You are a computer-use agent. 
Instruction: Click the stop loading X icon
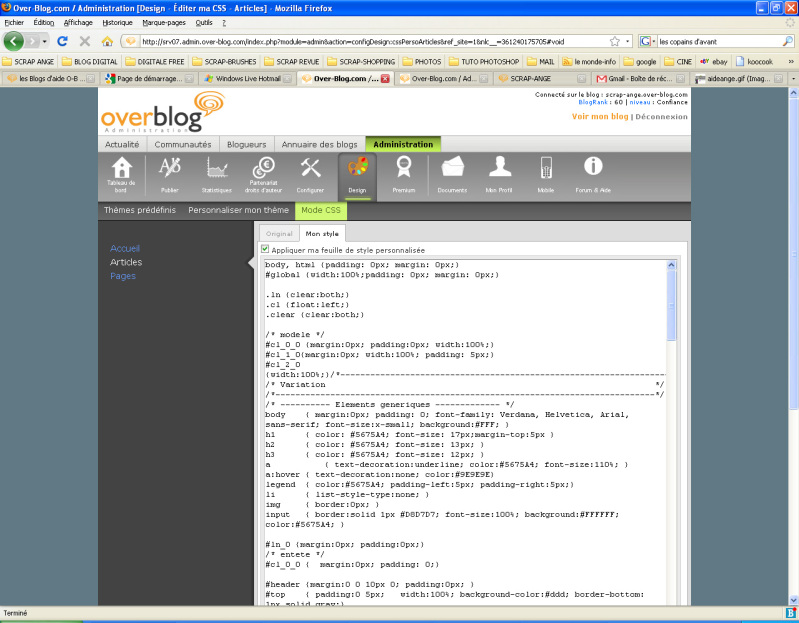pyautogui.click(x=85, y=41)
